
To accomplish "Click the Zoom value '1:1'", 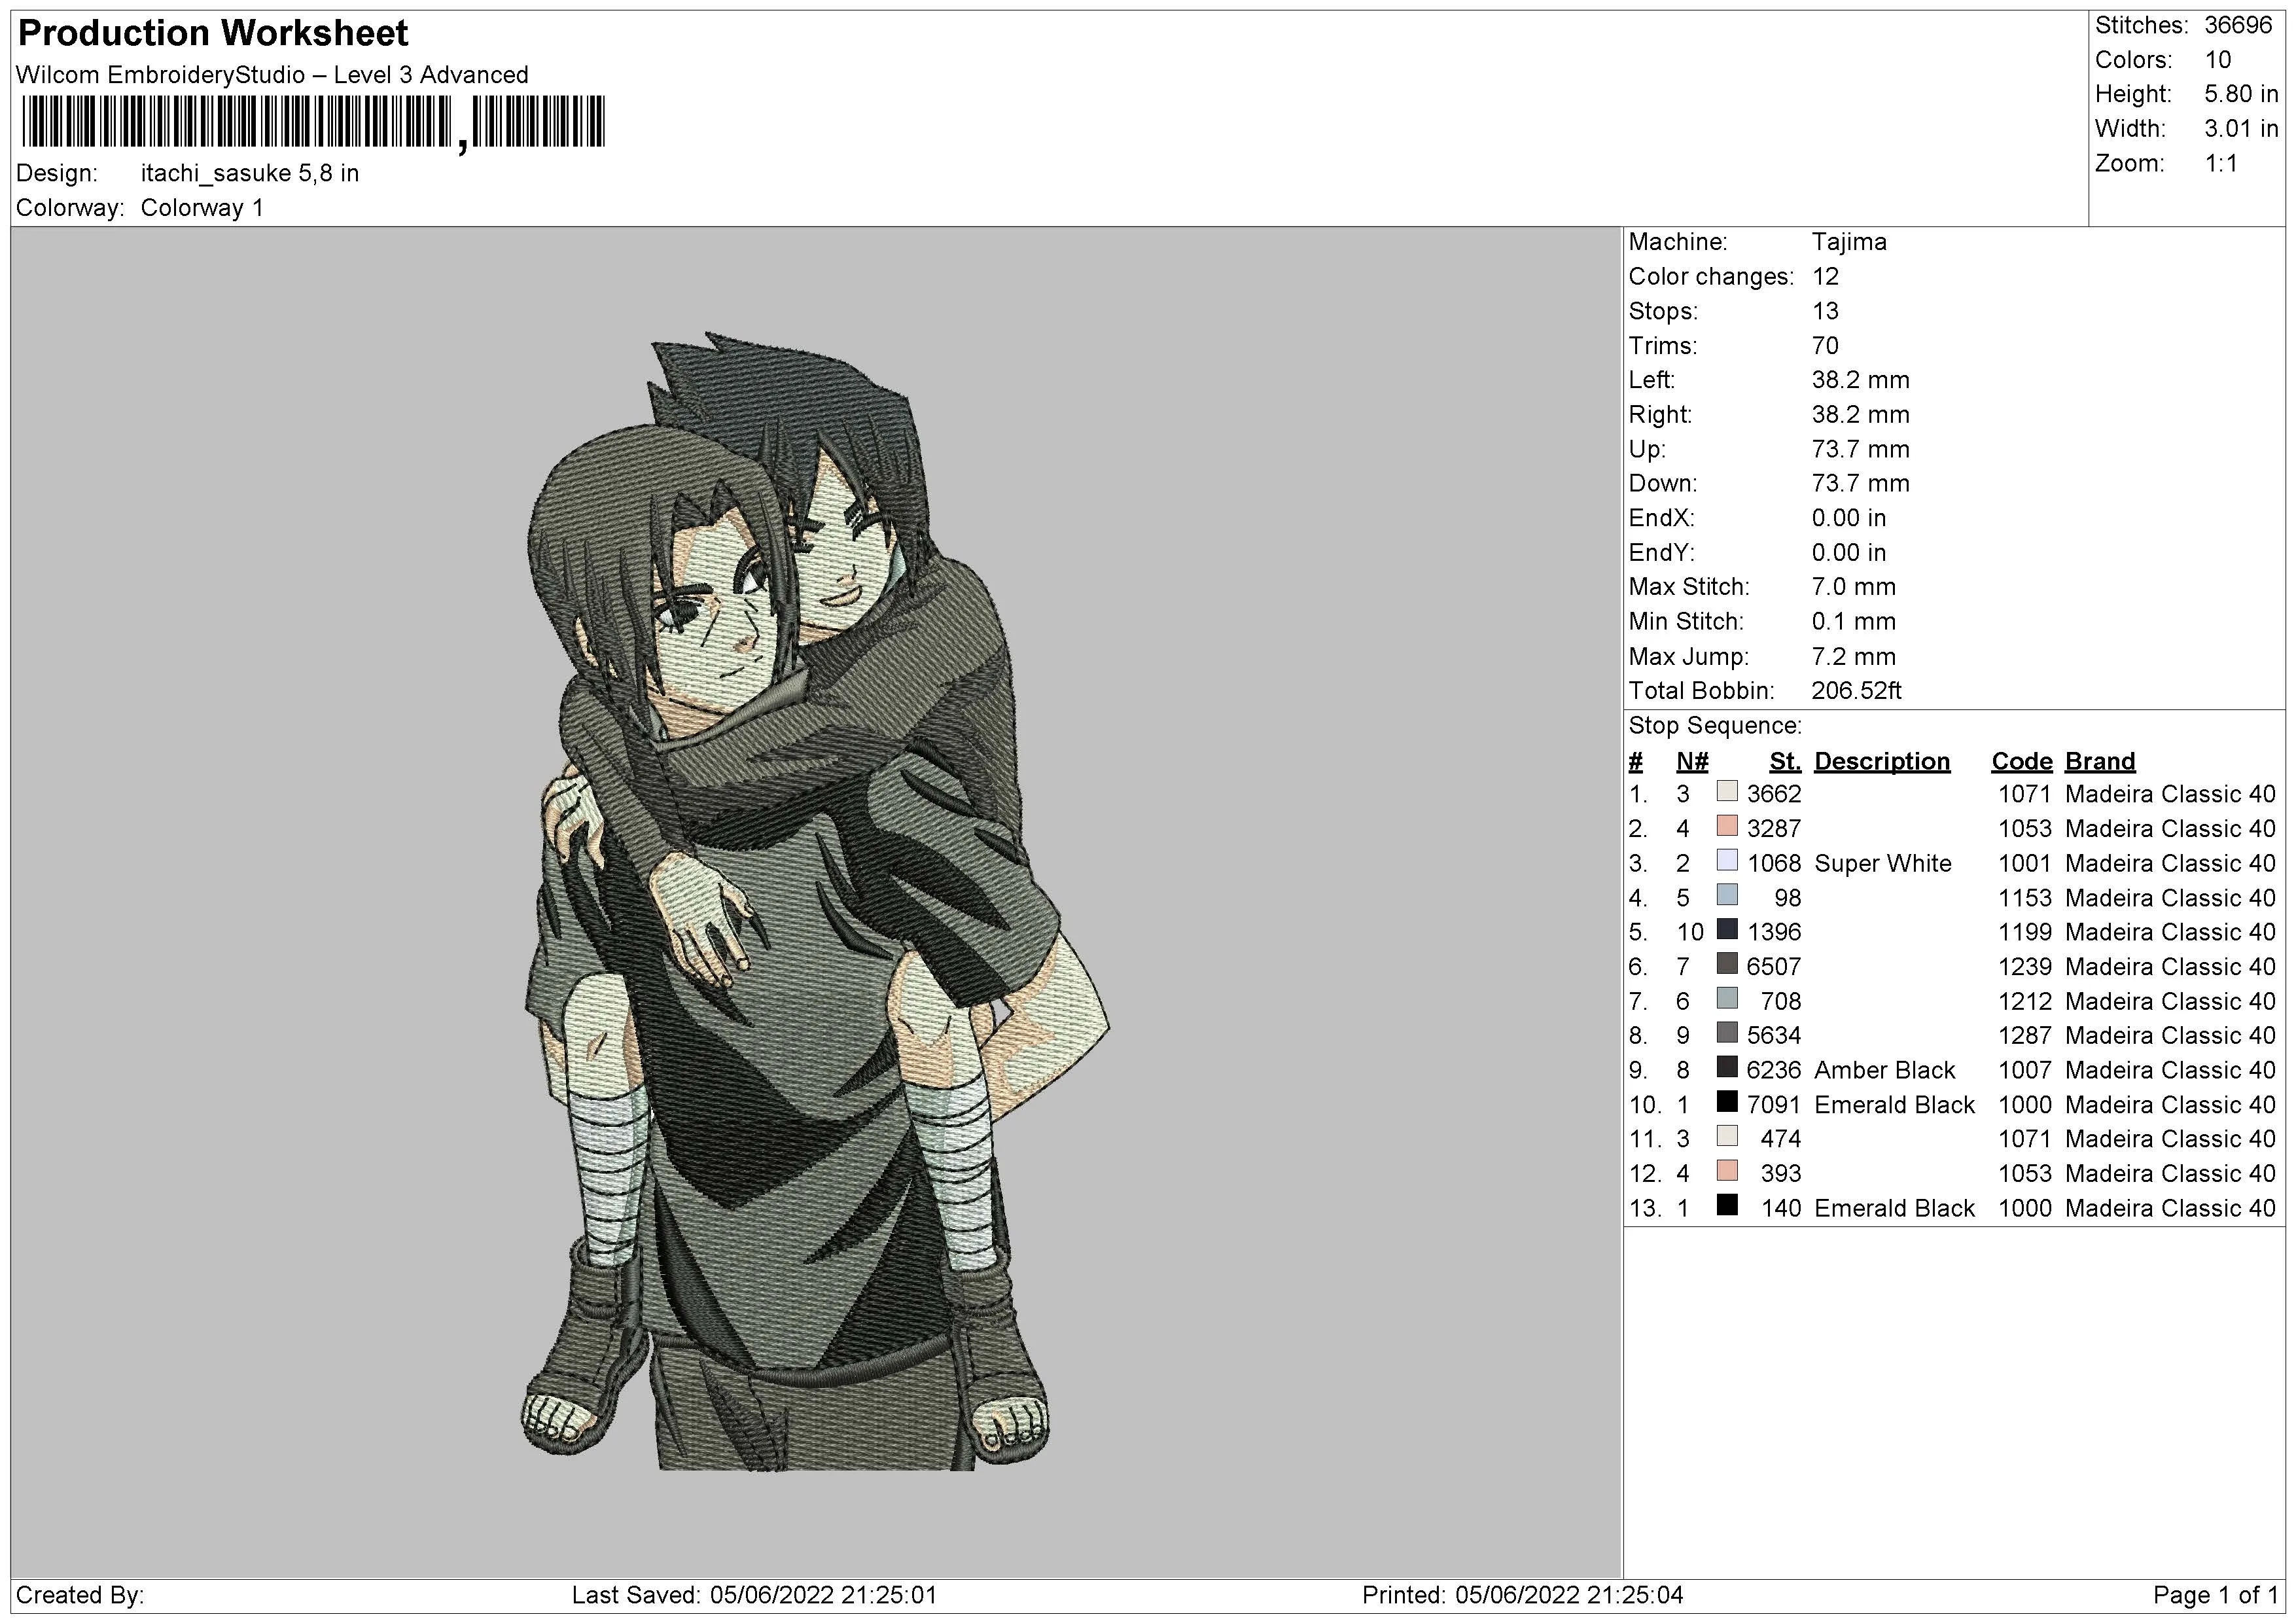I will point(2221,163).
